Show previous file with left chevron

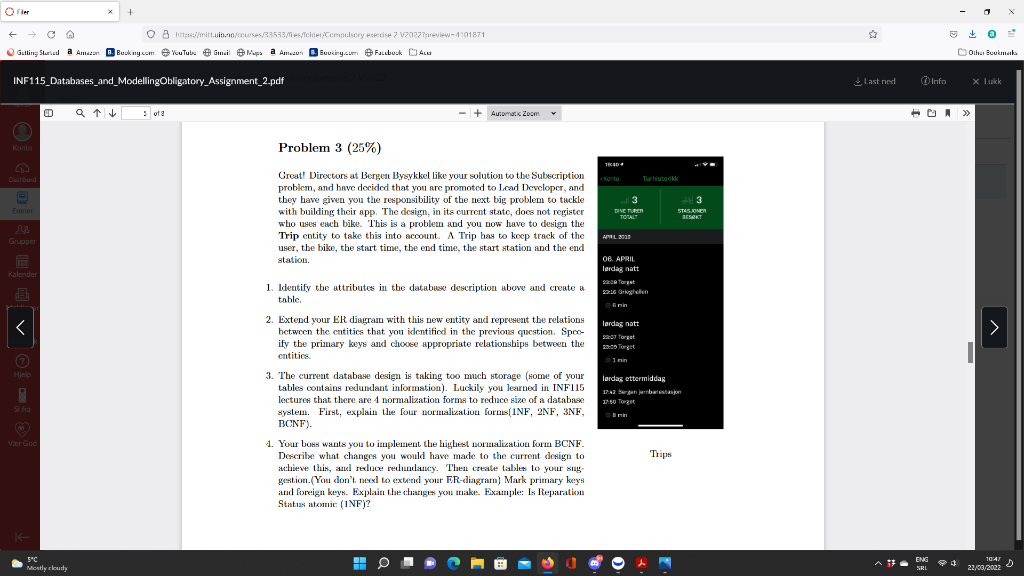[x=20, y=327]
